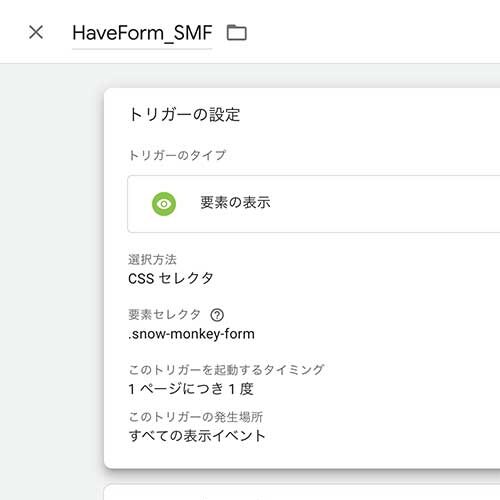Screen dimensions: 500x500
Task: Click the すべての表示イベント firing condition value
Action: click(x=197, y=436)
